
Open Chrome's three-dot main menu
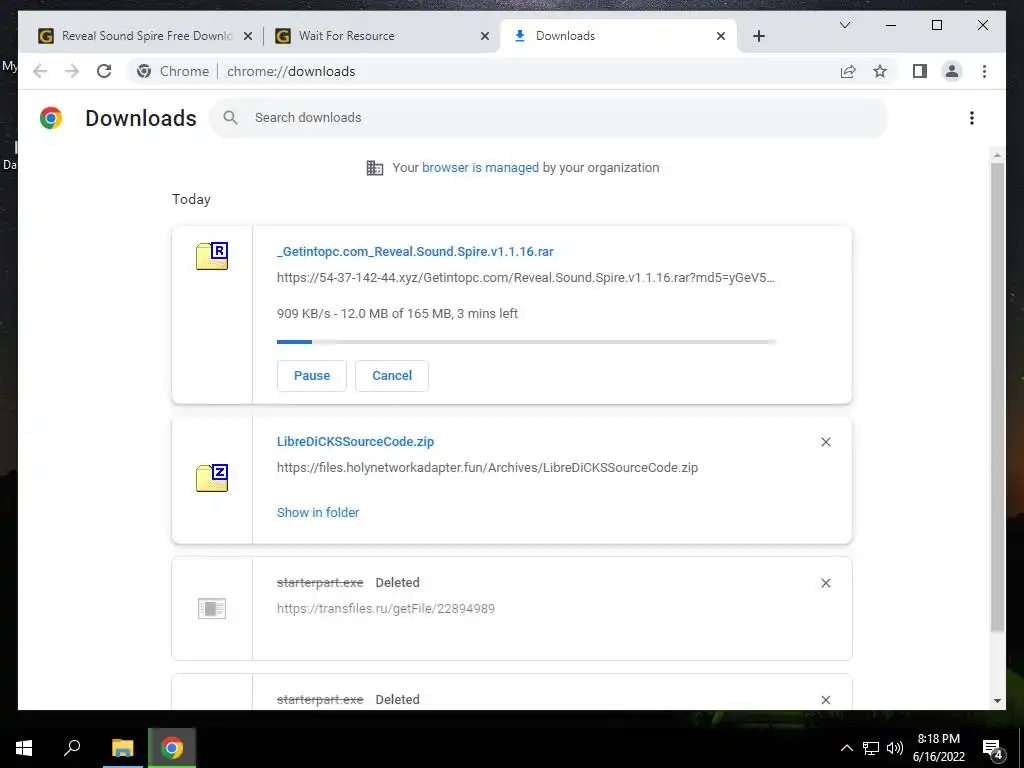[984, 71]
